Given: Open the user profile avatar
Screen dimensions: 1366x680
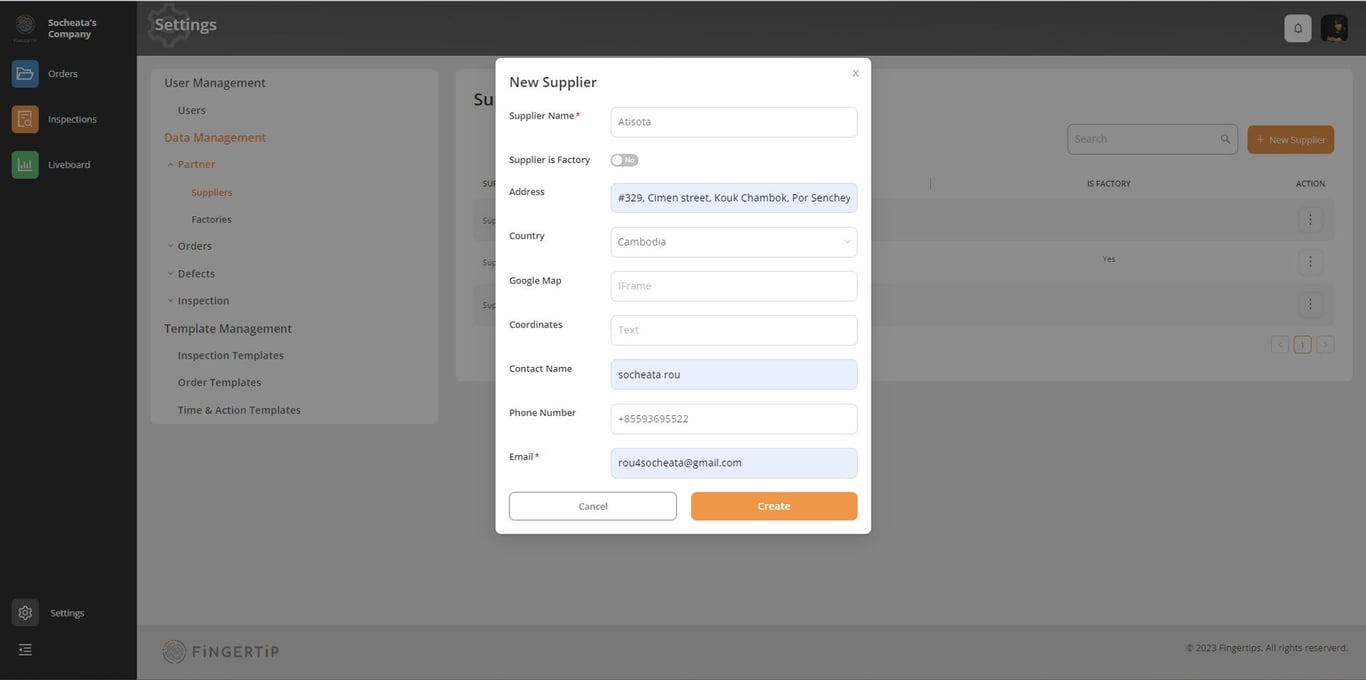Looking at the screenshot, I should click(x=1334, y=28).
